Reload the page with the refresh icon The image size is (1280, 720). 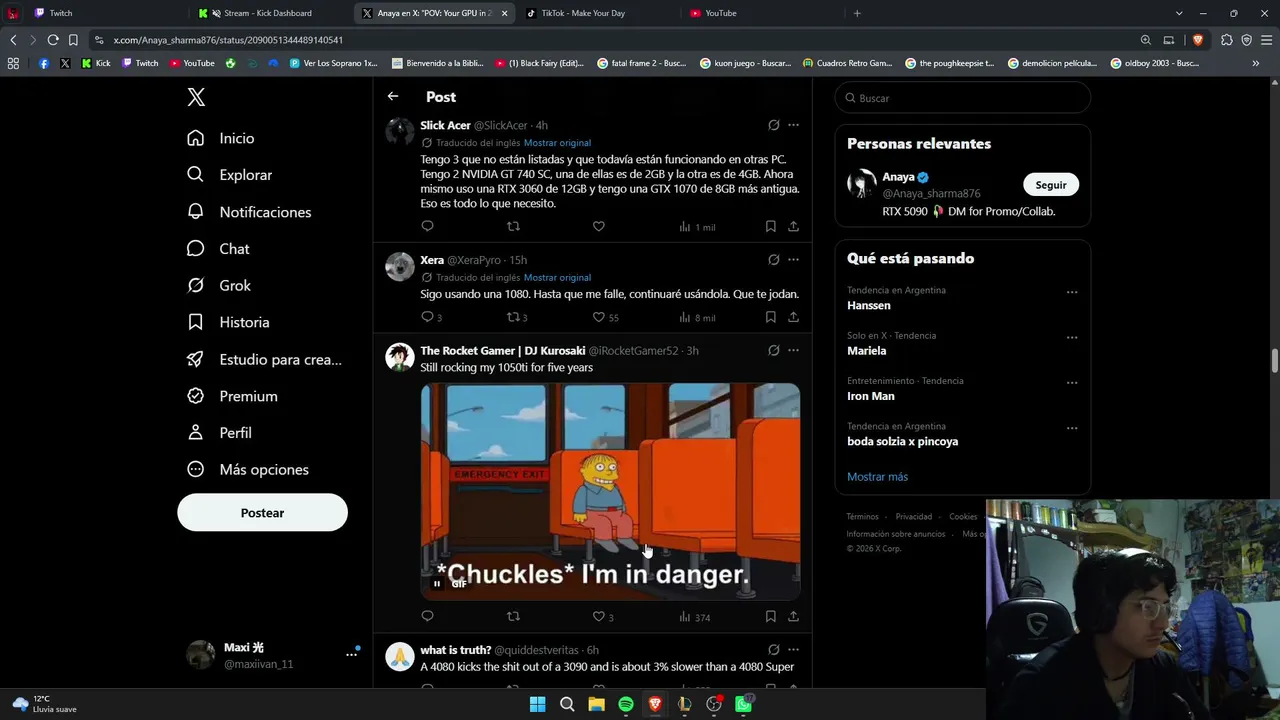(x=53, y=40)
